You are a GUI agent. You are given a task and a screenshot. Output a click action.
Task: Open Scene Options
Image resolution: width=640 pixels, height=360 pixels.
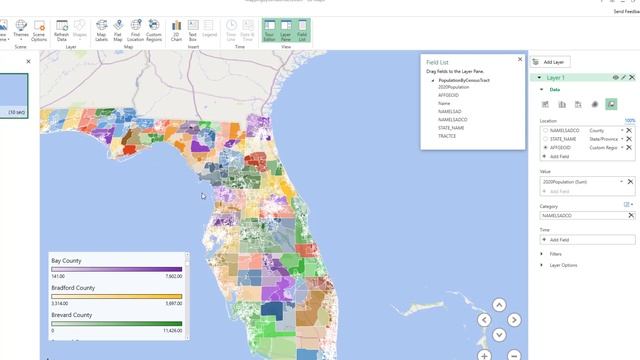(39, 30)
